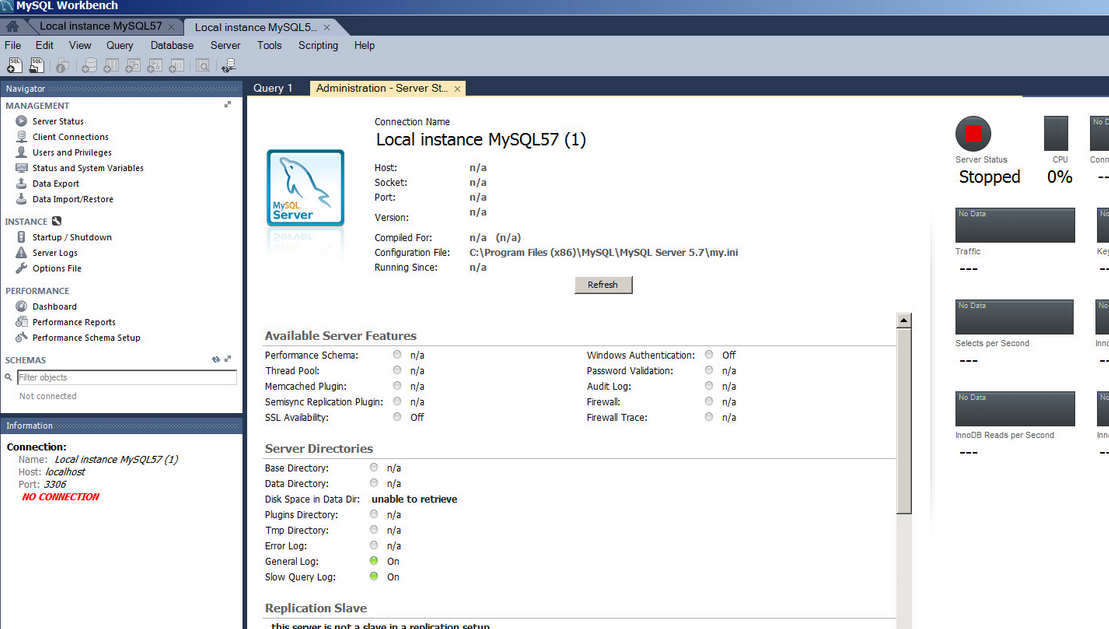Screen dimensions: 1109x629
Task: Click the CPU usage gauge
Action: click(x=1056, y=133)
